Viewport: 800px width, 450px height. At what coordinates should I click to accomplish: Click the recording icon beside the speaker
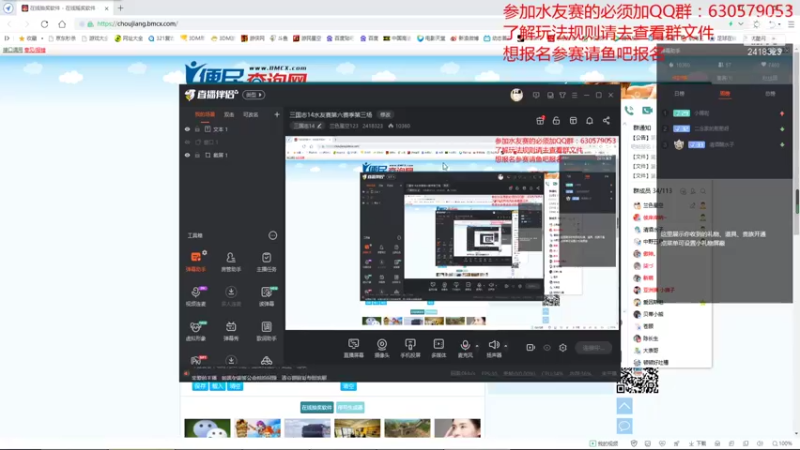pyautogui.click(x=531, y=347)
